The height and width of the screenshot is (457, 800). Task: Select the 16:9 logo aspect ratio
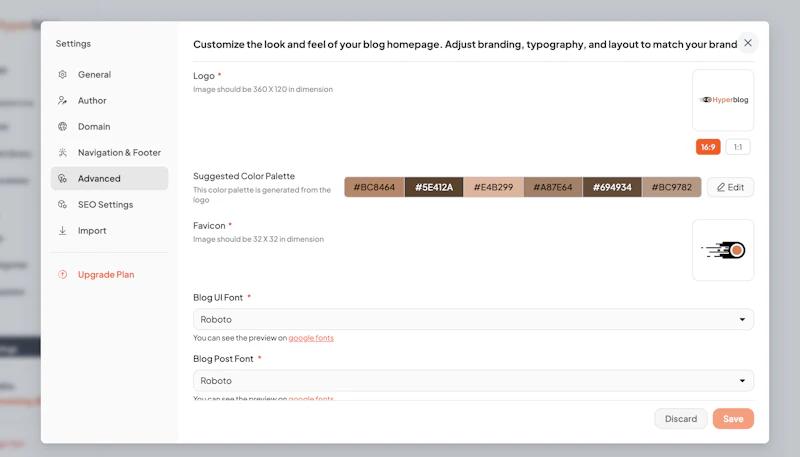pyautogui.click(x=708, y=147)
